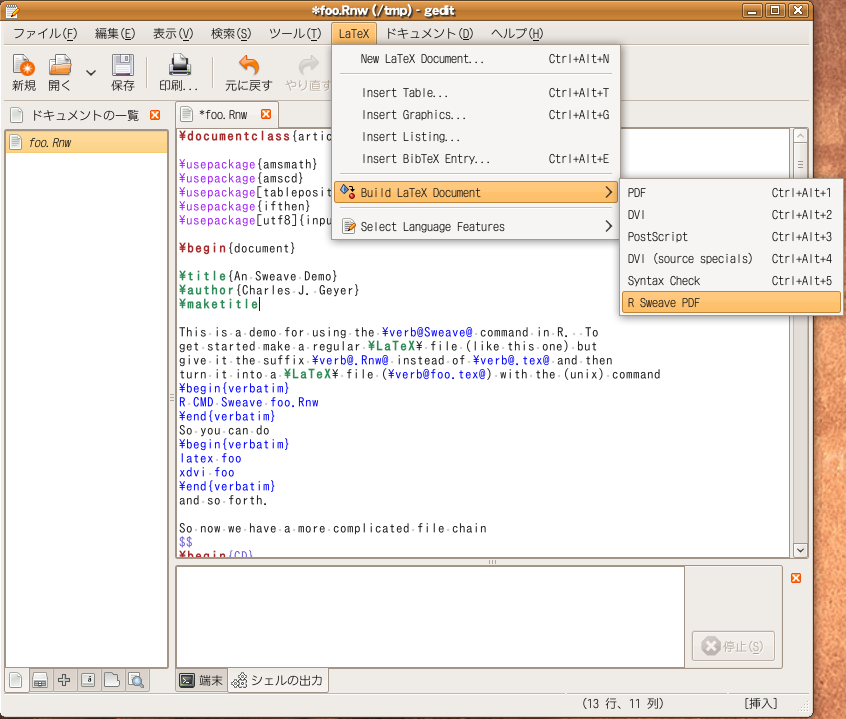Switch to the 端末 terminal tab

coord(201,681)
